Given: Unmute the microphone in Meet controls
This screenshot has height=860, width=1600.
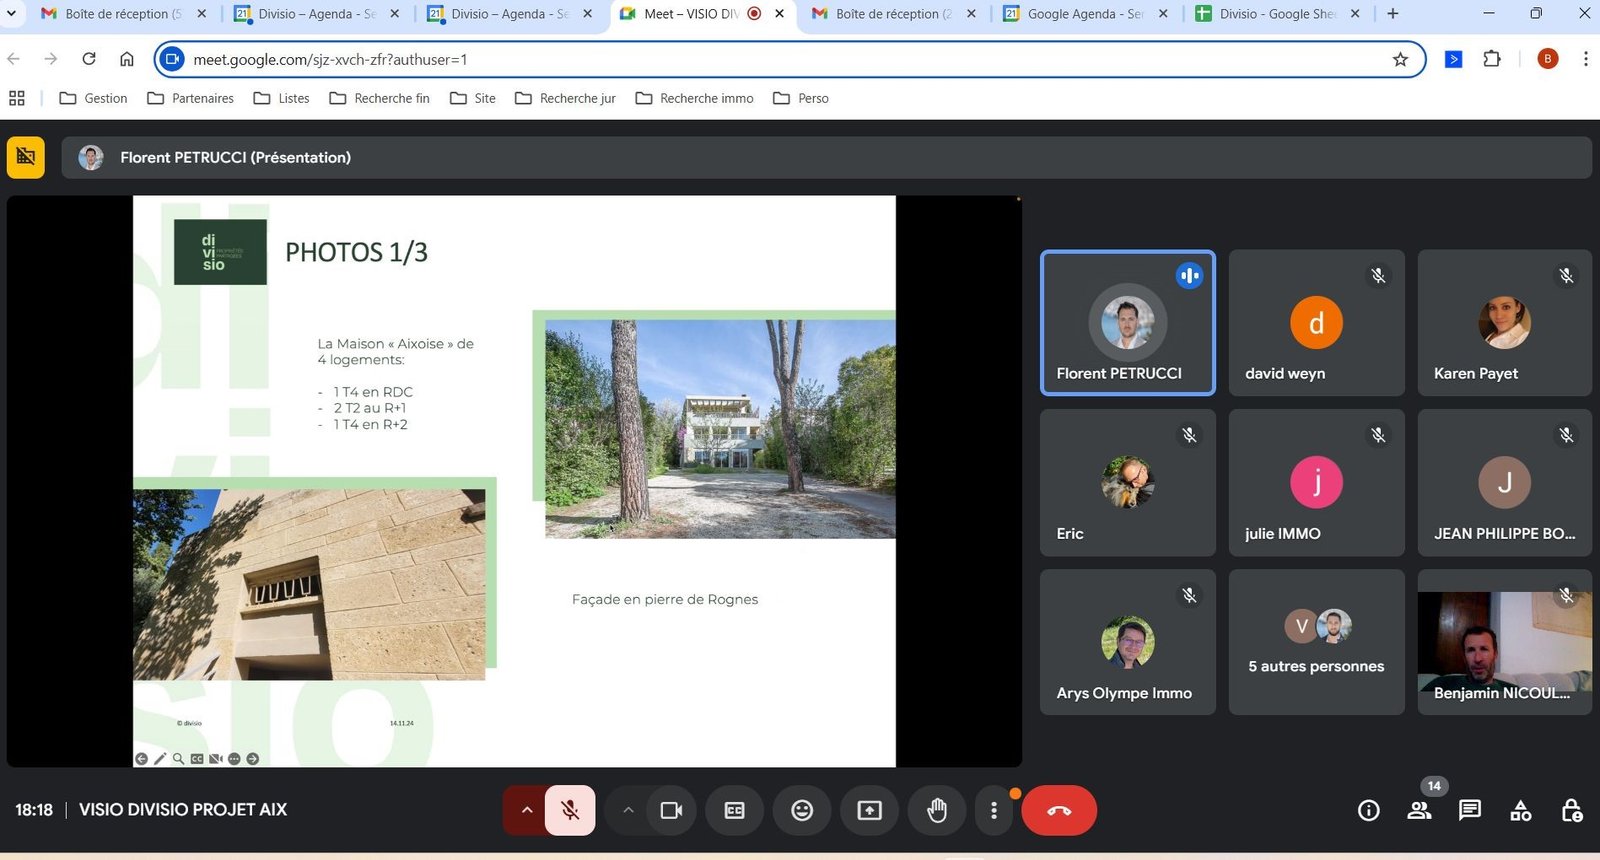Looking at the screenshot, I should pos(570,810).
